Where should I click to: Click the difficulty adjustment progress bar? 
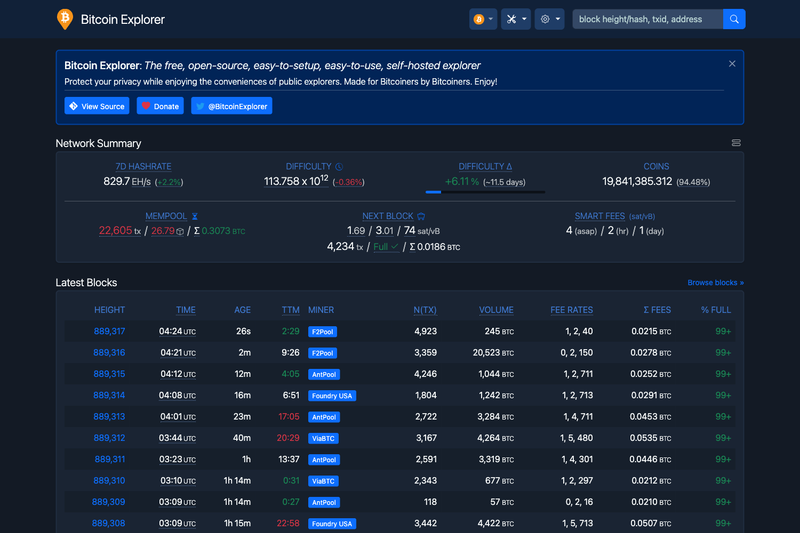click(485, 192)
